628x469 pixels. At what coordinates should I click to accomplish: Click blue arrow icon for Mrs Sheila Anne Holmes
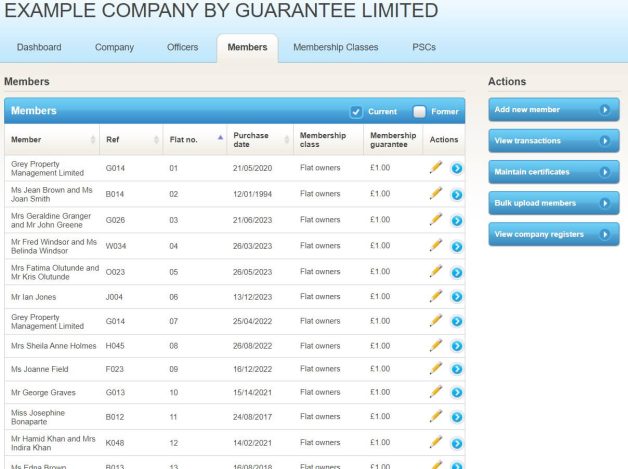(x=457, y=346)
